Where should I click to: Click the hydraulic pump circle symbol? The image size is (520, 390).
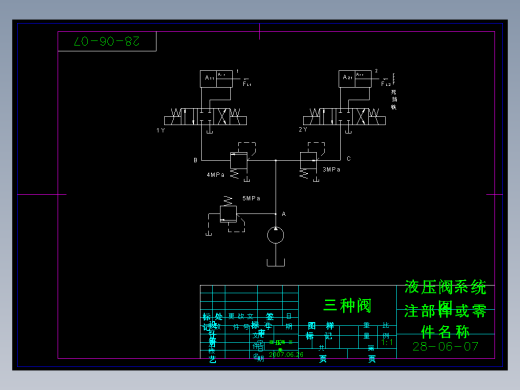[x=275, y=235]
